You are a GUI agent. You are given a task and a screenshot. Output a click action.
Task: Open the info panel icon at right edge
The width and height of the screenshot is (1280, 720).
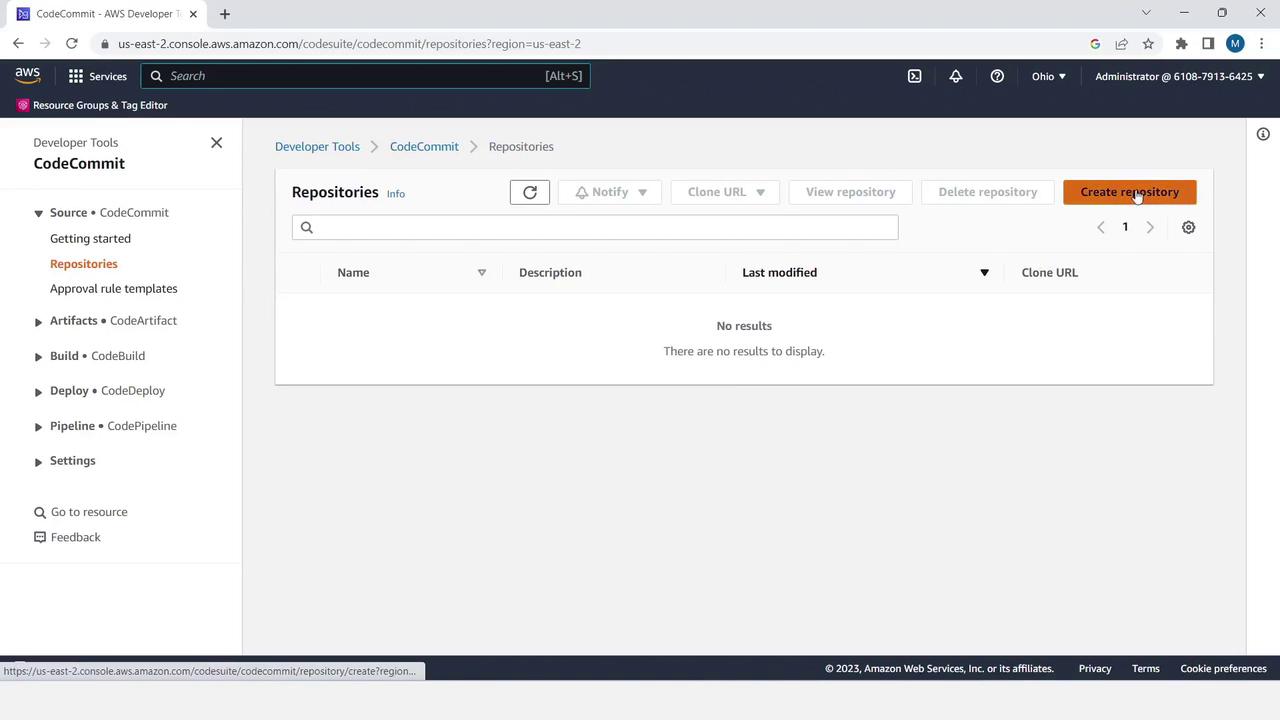coord(1263,134)
